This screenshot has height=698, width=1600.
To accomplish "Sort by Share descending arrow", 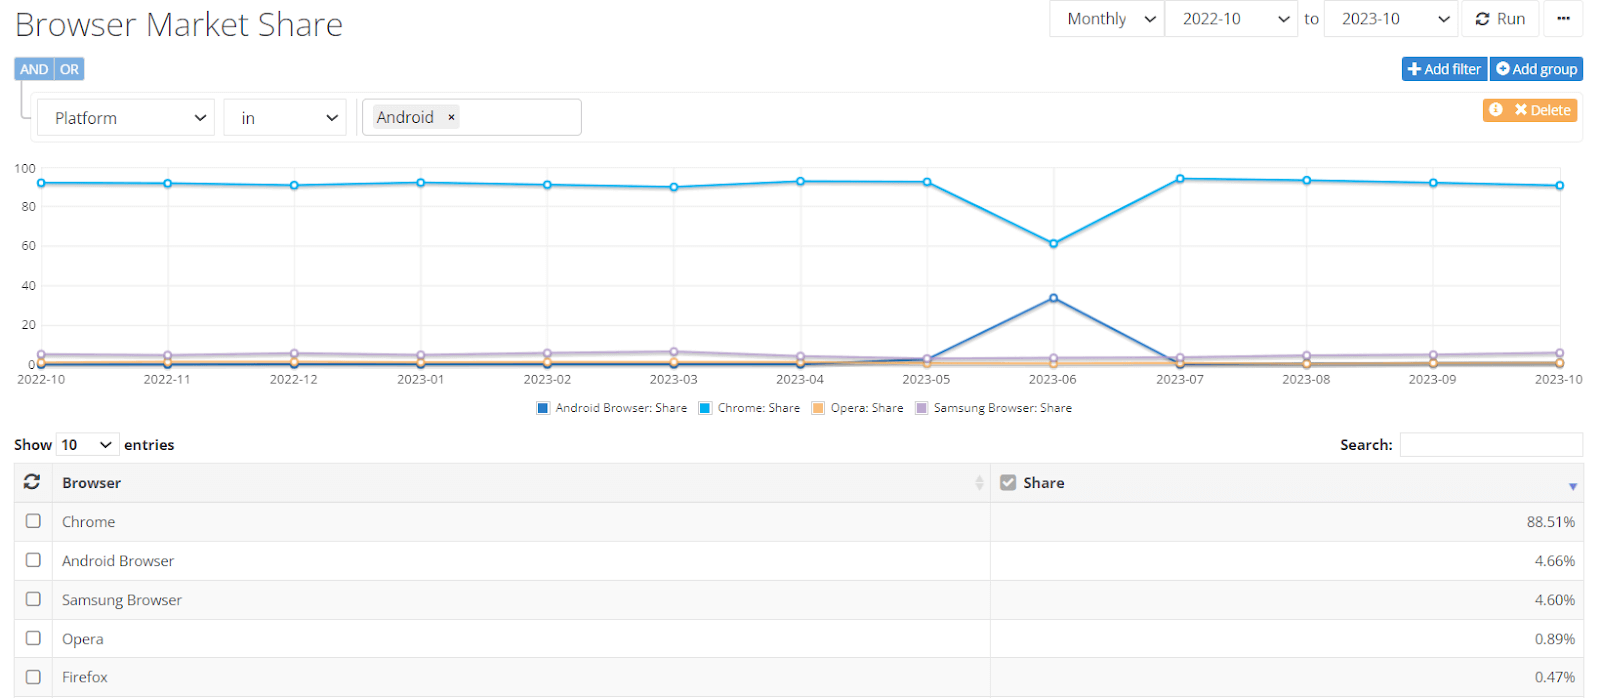I will click(x=1572, y=486).
